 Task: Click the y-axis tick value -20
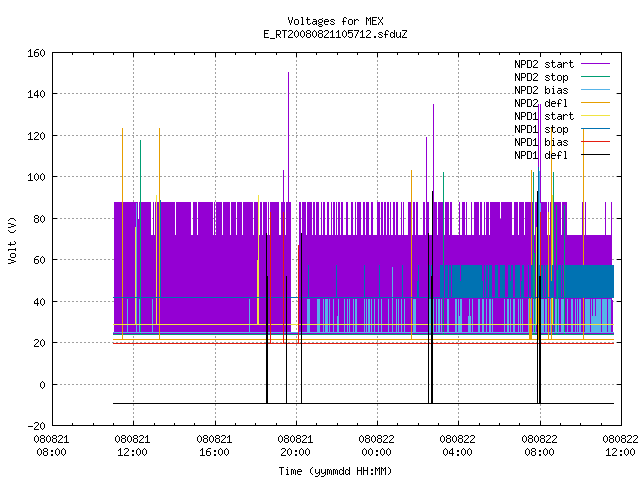tap(36, 426)
